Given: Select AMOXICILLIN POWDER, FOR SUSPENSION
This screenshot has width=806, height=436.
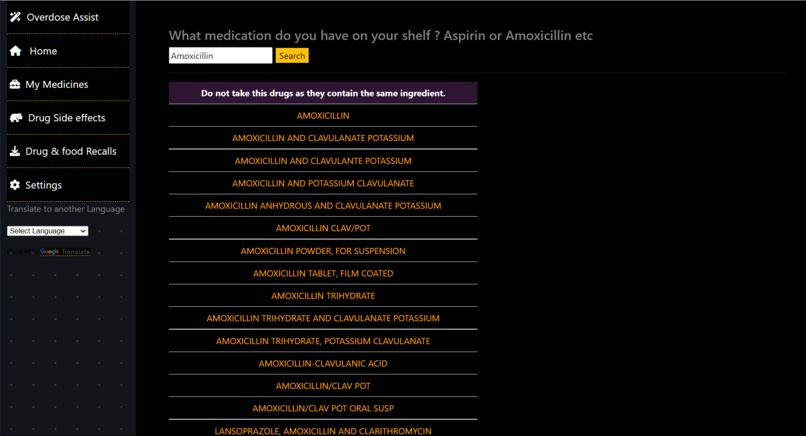Looking at the screenshot, I should pyautogui.click(x=323, y=251).
